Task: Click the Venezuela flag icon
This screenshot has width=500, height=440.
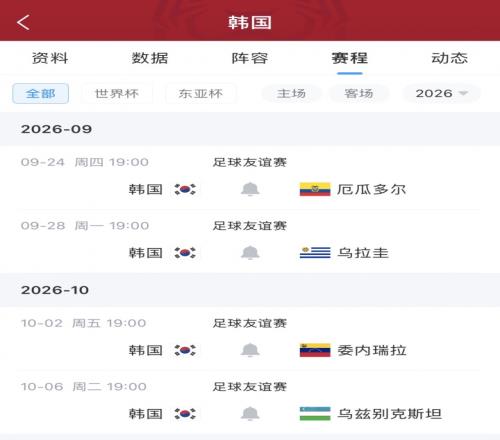Action: [x=315, y=350]
